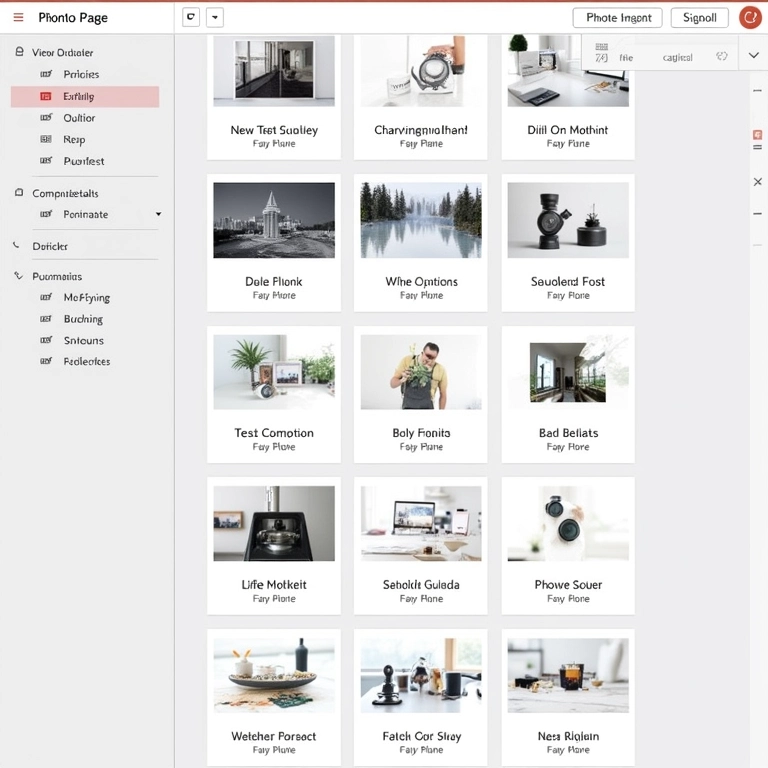The height and width of the screenshot is (768, 768).
Task: Open the Liffe Motkeit photo thumbnail
Action: 274,524
